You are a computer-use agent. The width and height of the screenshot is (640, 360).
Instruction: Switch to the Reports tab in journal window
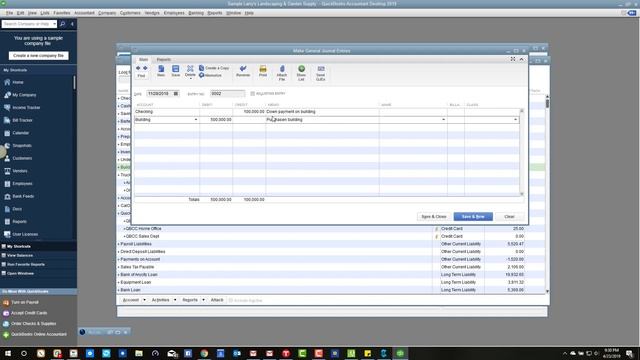pos(164,60)
